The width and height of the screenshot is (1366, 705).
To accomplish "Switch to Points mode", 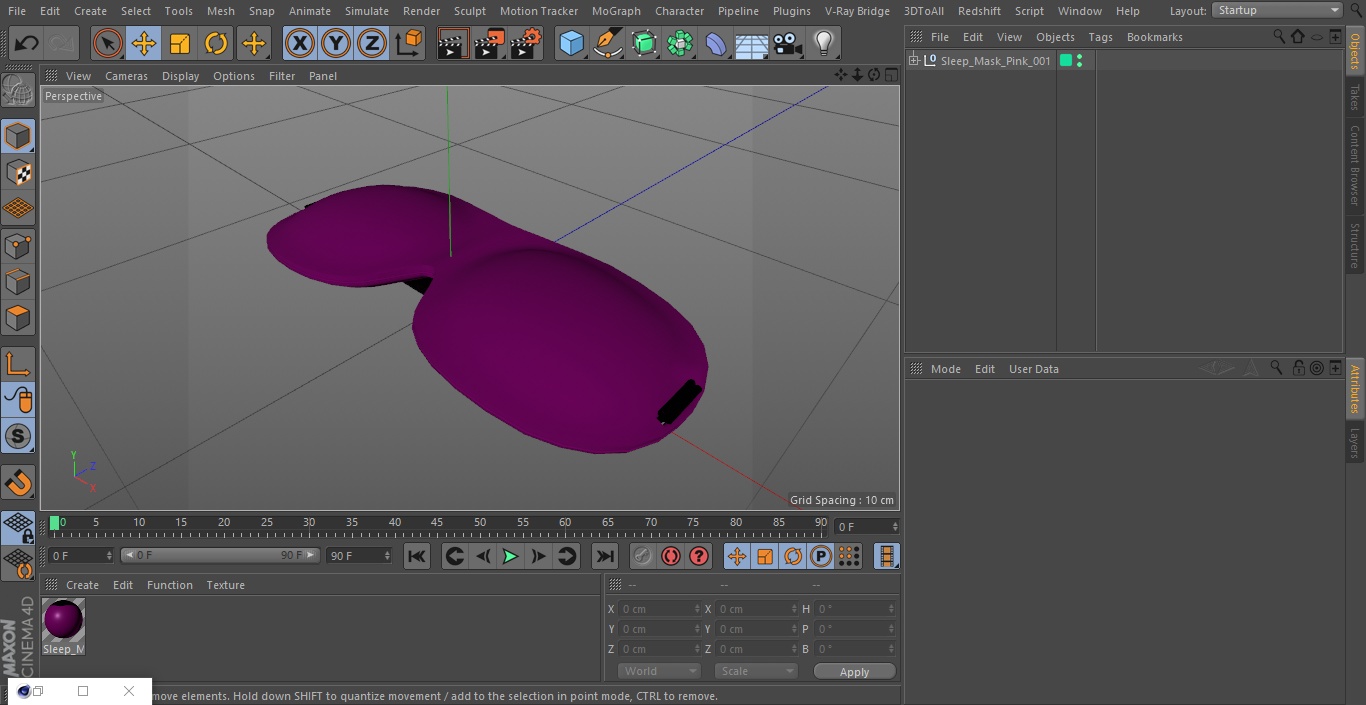I will click(x=18, y=245).
